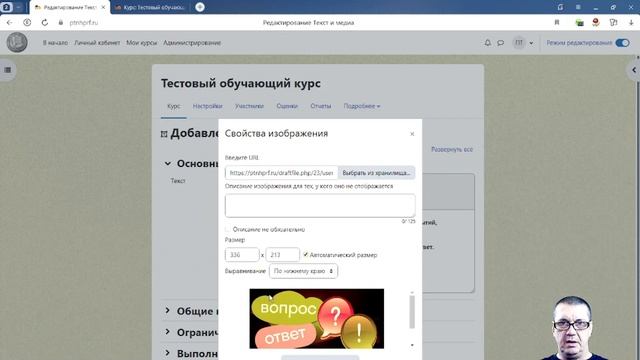
Task: Click the padlock icon in address bar
Action: click(61, 22)
